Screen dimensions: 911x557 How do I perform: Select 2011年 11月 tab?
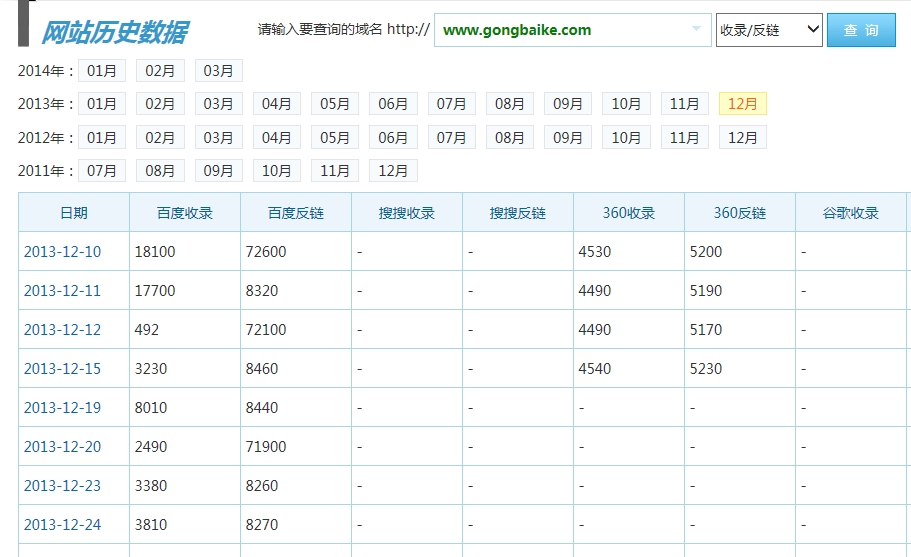click(335, 171)
